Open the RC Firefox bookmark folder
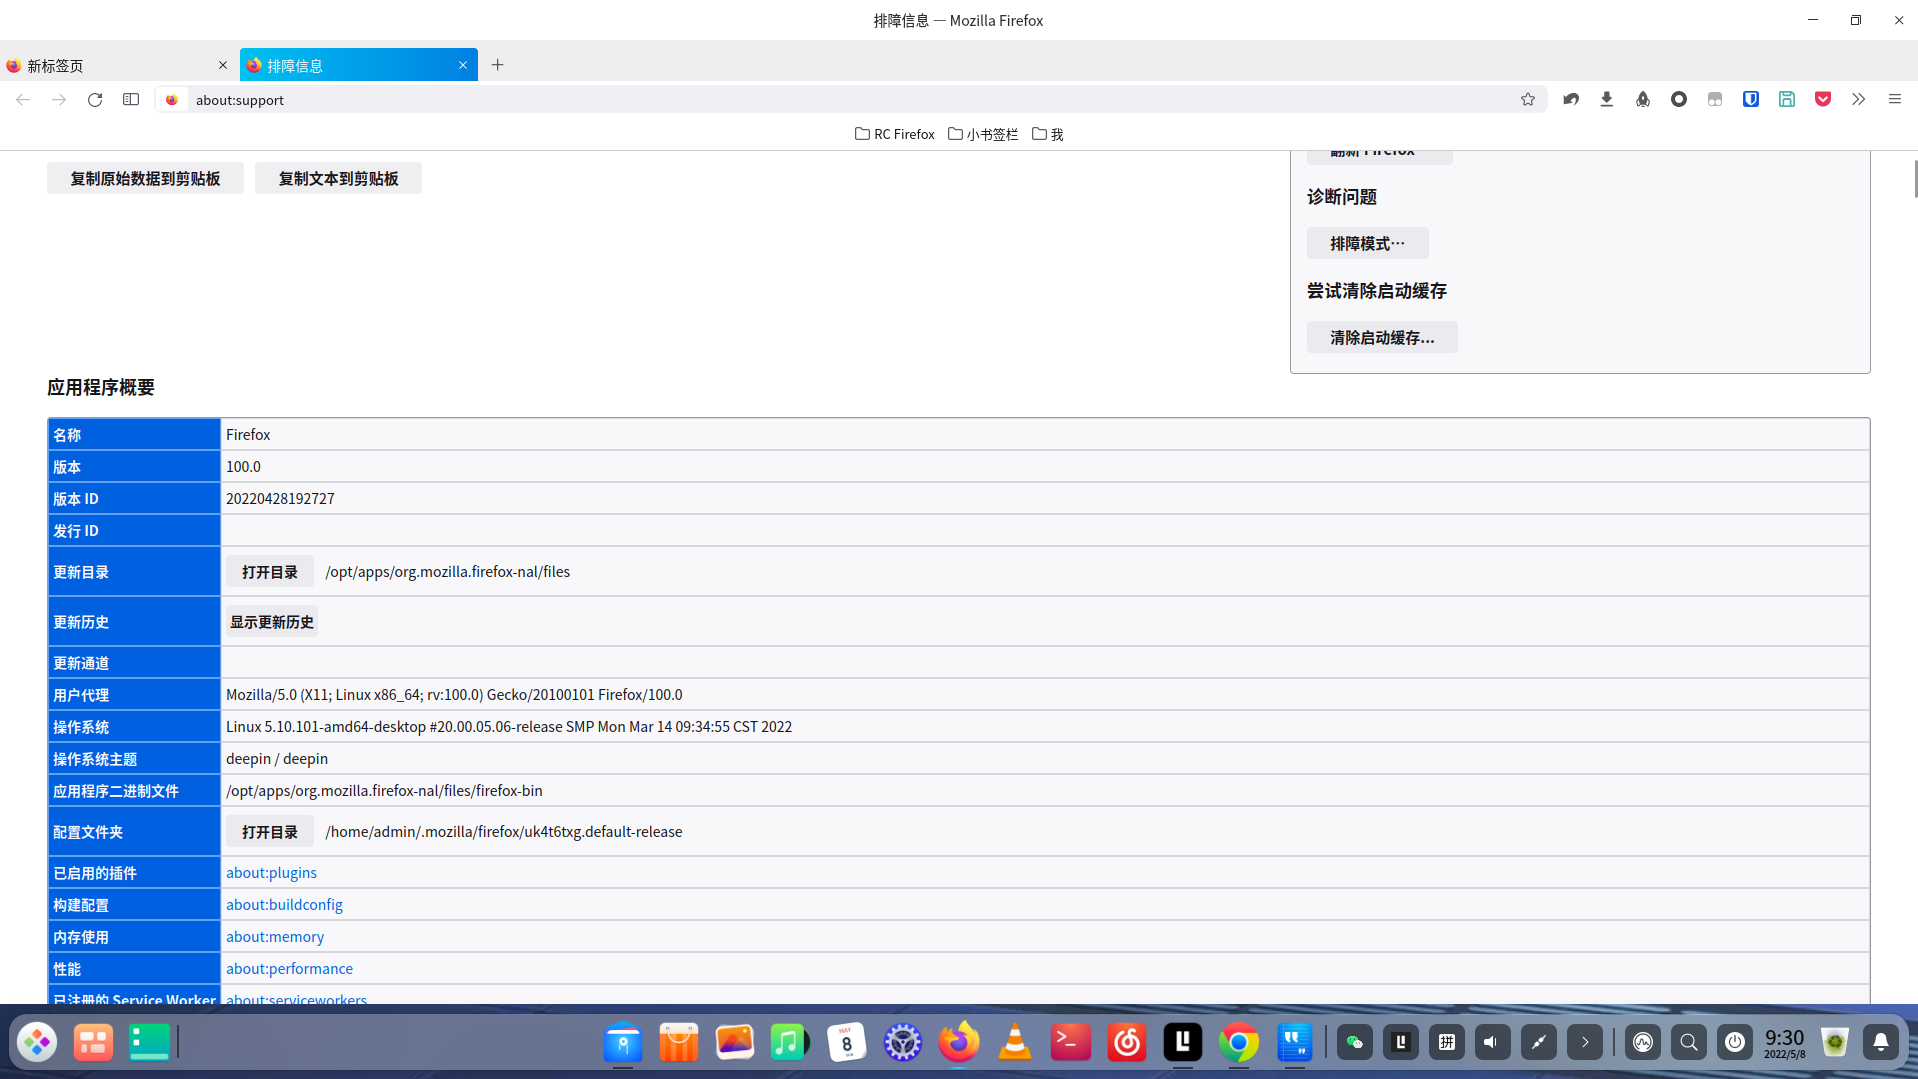Viewport: 1918px width, 1079px height. click(895, 134)
